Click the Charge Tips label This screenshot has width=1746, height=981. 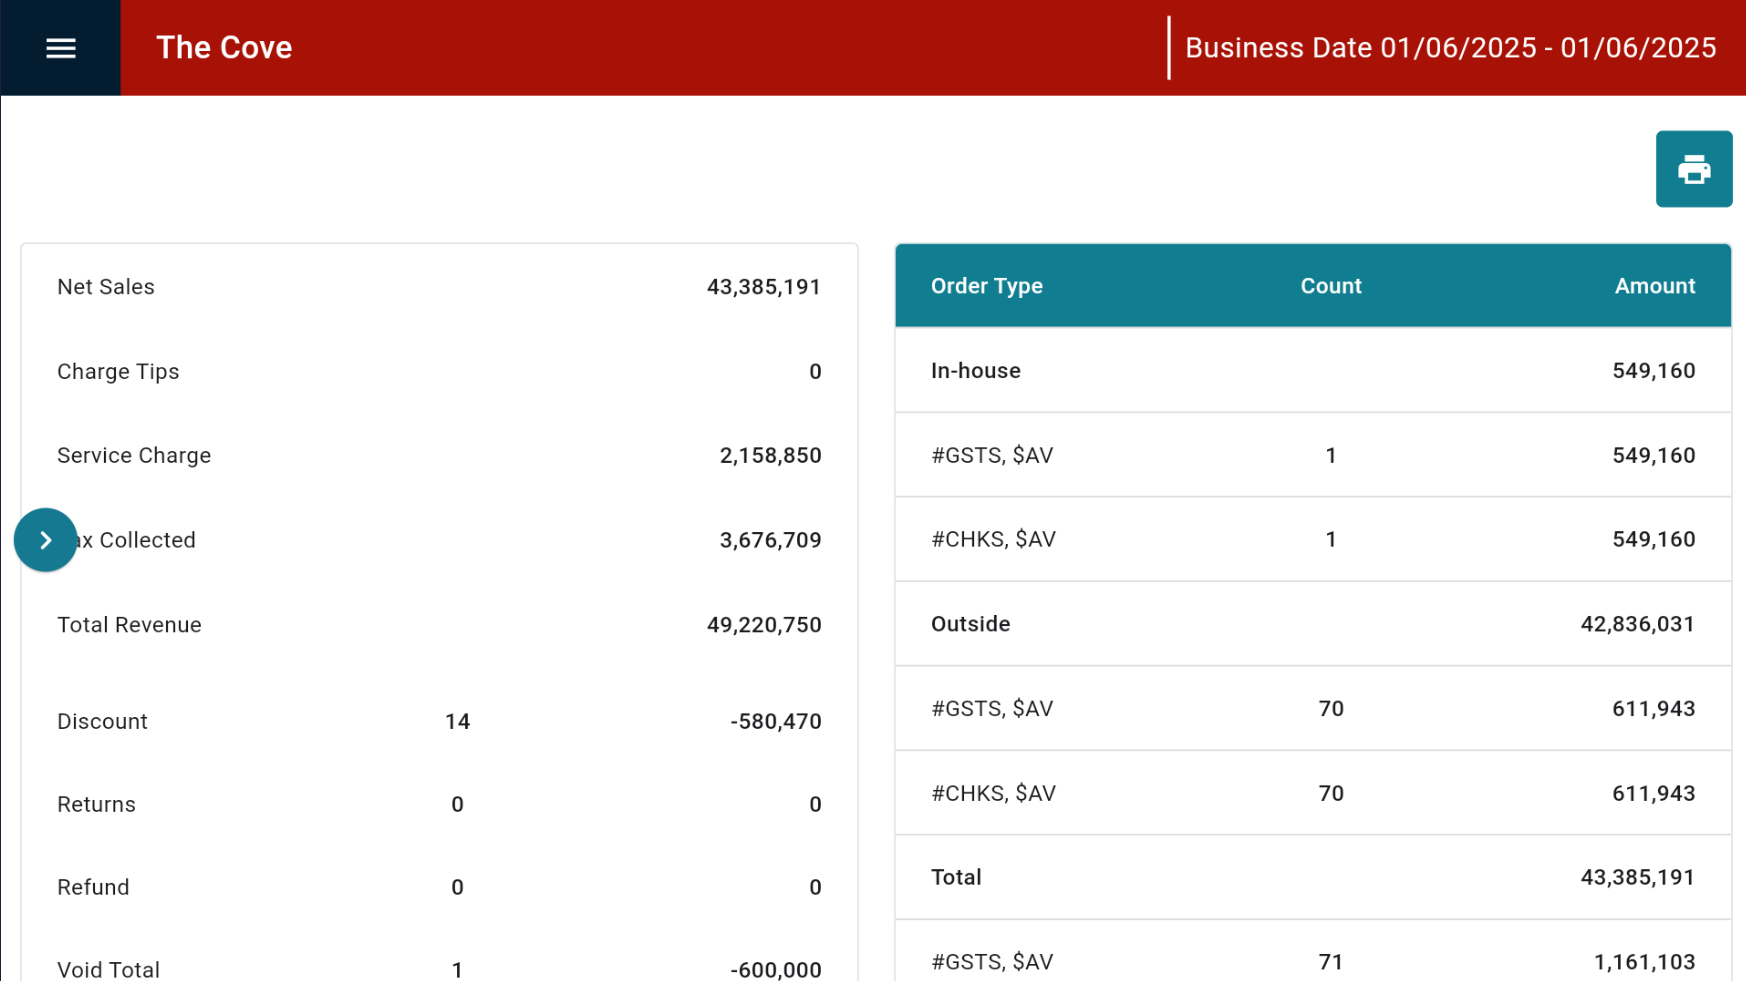click(118, 372)
